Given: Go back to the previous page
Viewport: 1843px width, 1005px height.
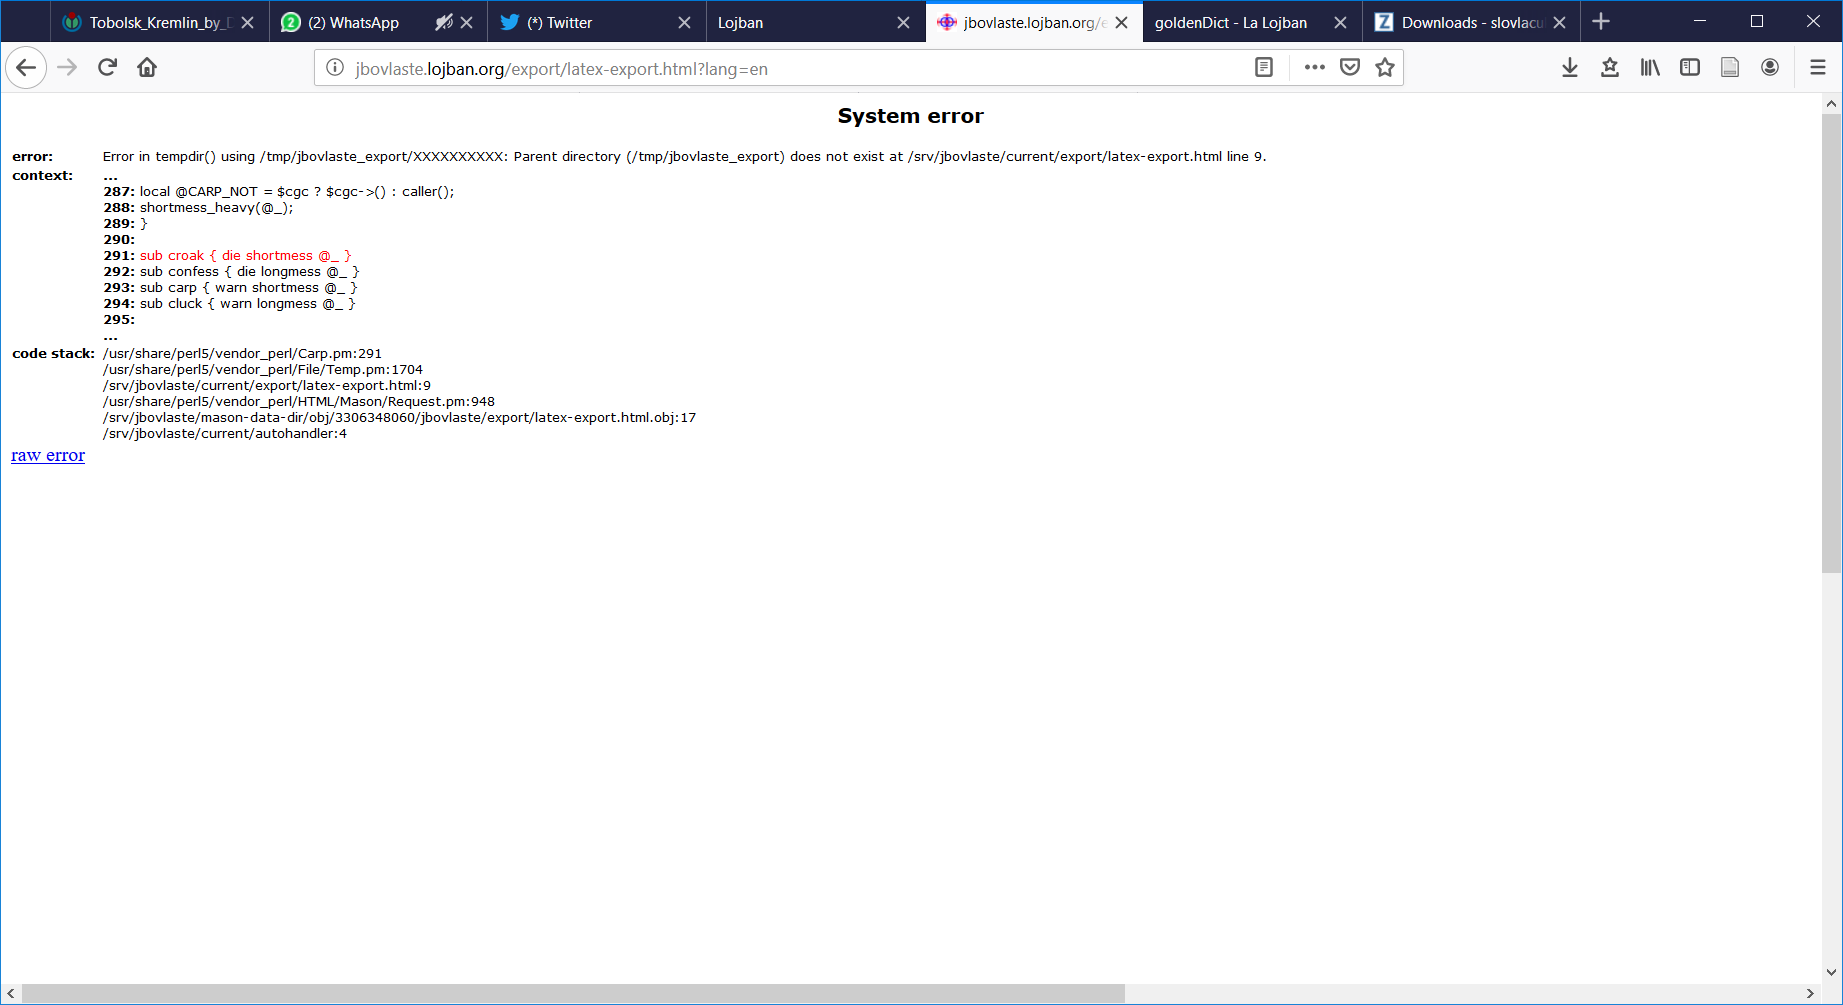Looking at the screenshot, I should point(26,67).
